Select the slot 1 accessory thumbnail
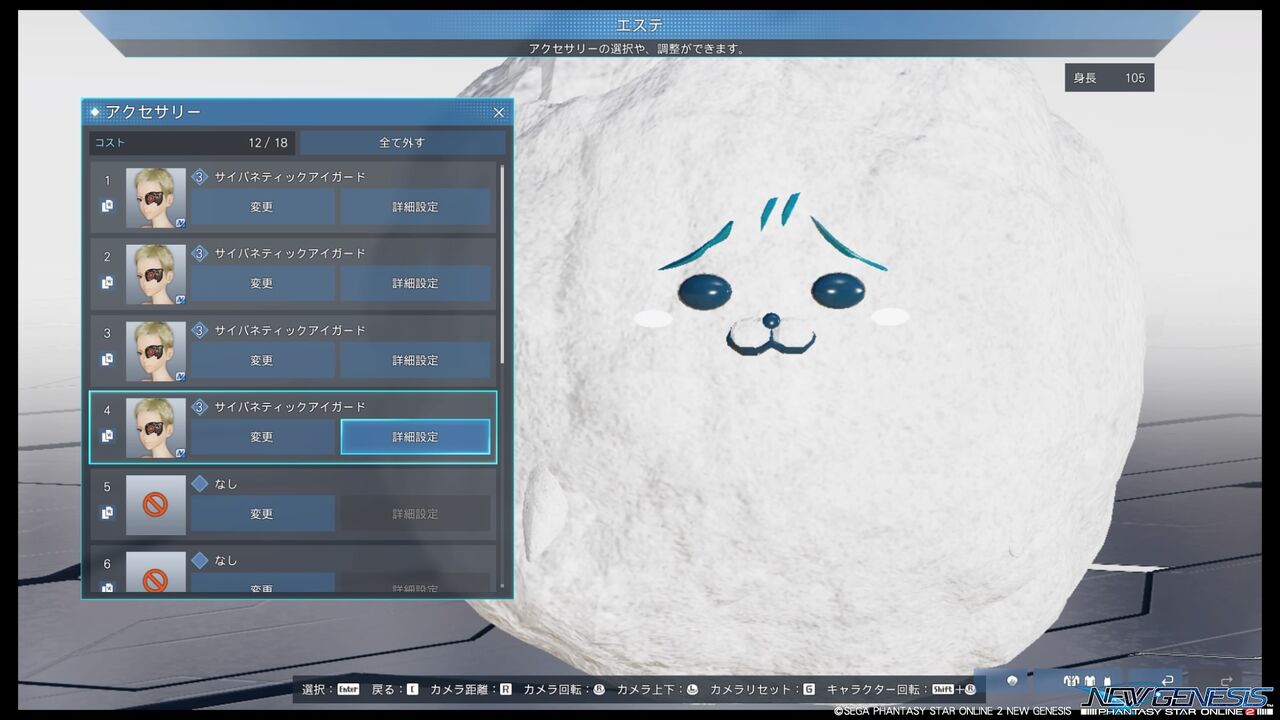The height and width of the screenshot is (720, 1280). coord(156,198)
